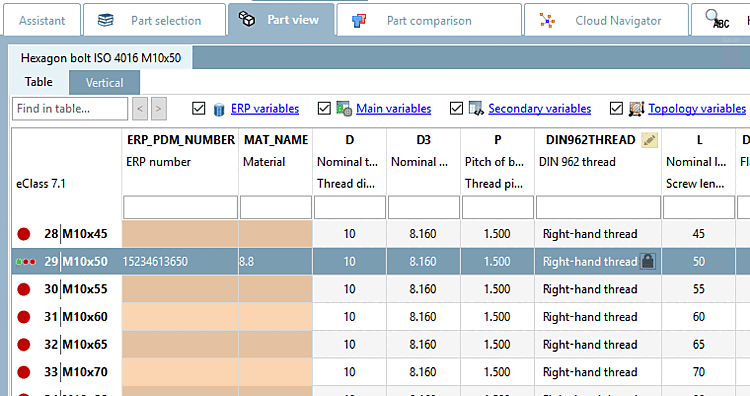Toggle the Topology variables checkbox
The height and width of the screenshot is (396, 750).
pos(617,109)
